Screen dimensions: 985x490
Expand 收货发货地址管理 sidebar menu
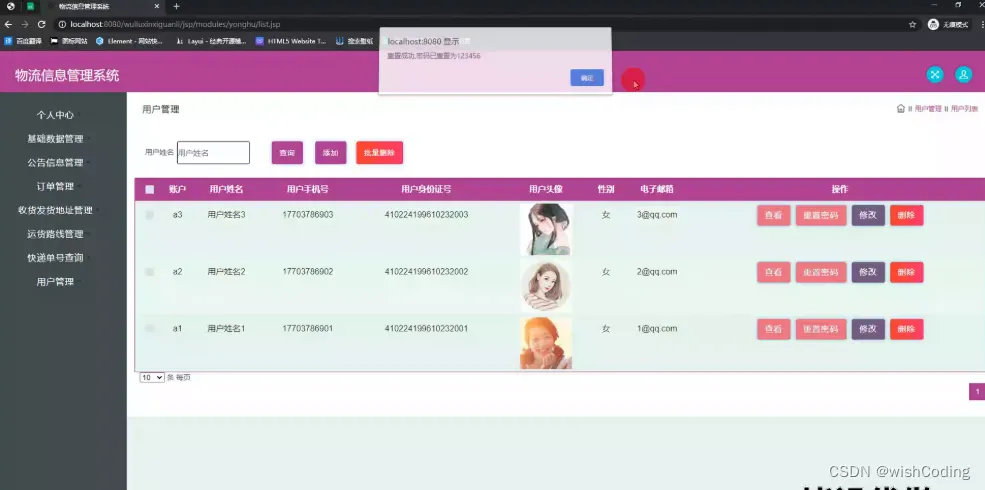pyautogui.click(x=55, y=210)
